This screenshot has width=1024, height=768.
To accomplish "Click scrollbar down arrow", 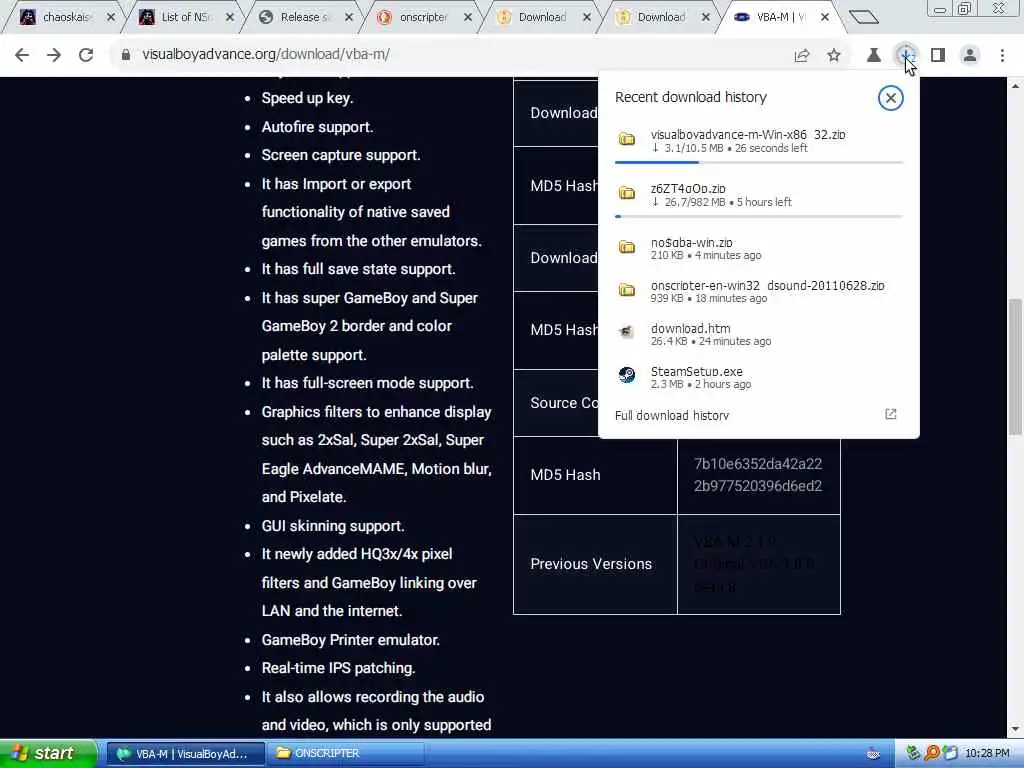I will (x=1016, y=729).
